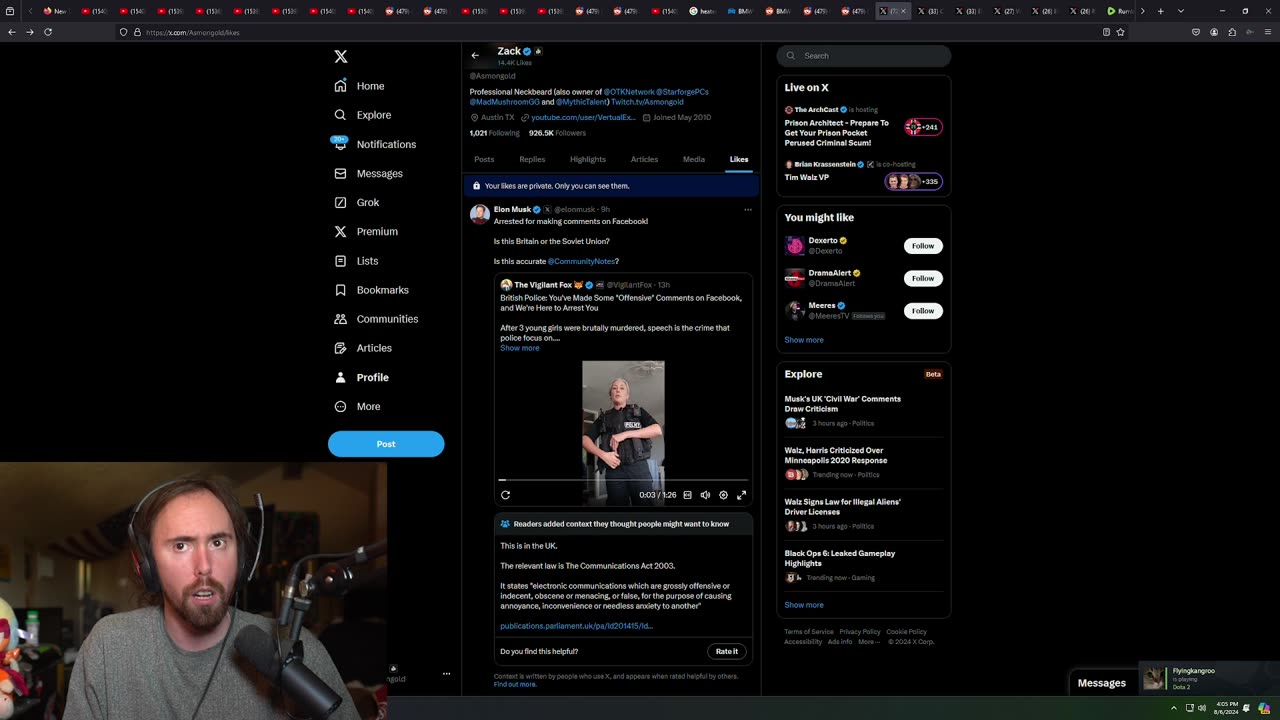Open Bookmarks in the sidebar
Screen dimensions: 1280x720
point(372,290)
